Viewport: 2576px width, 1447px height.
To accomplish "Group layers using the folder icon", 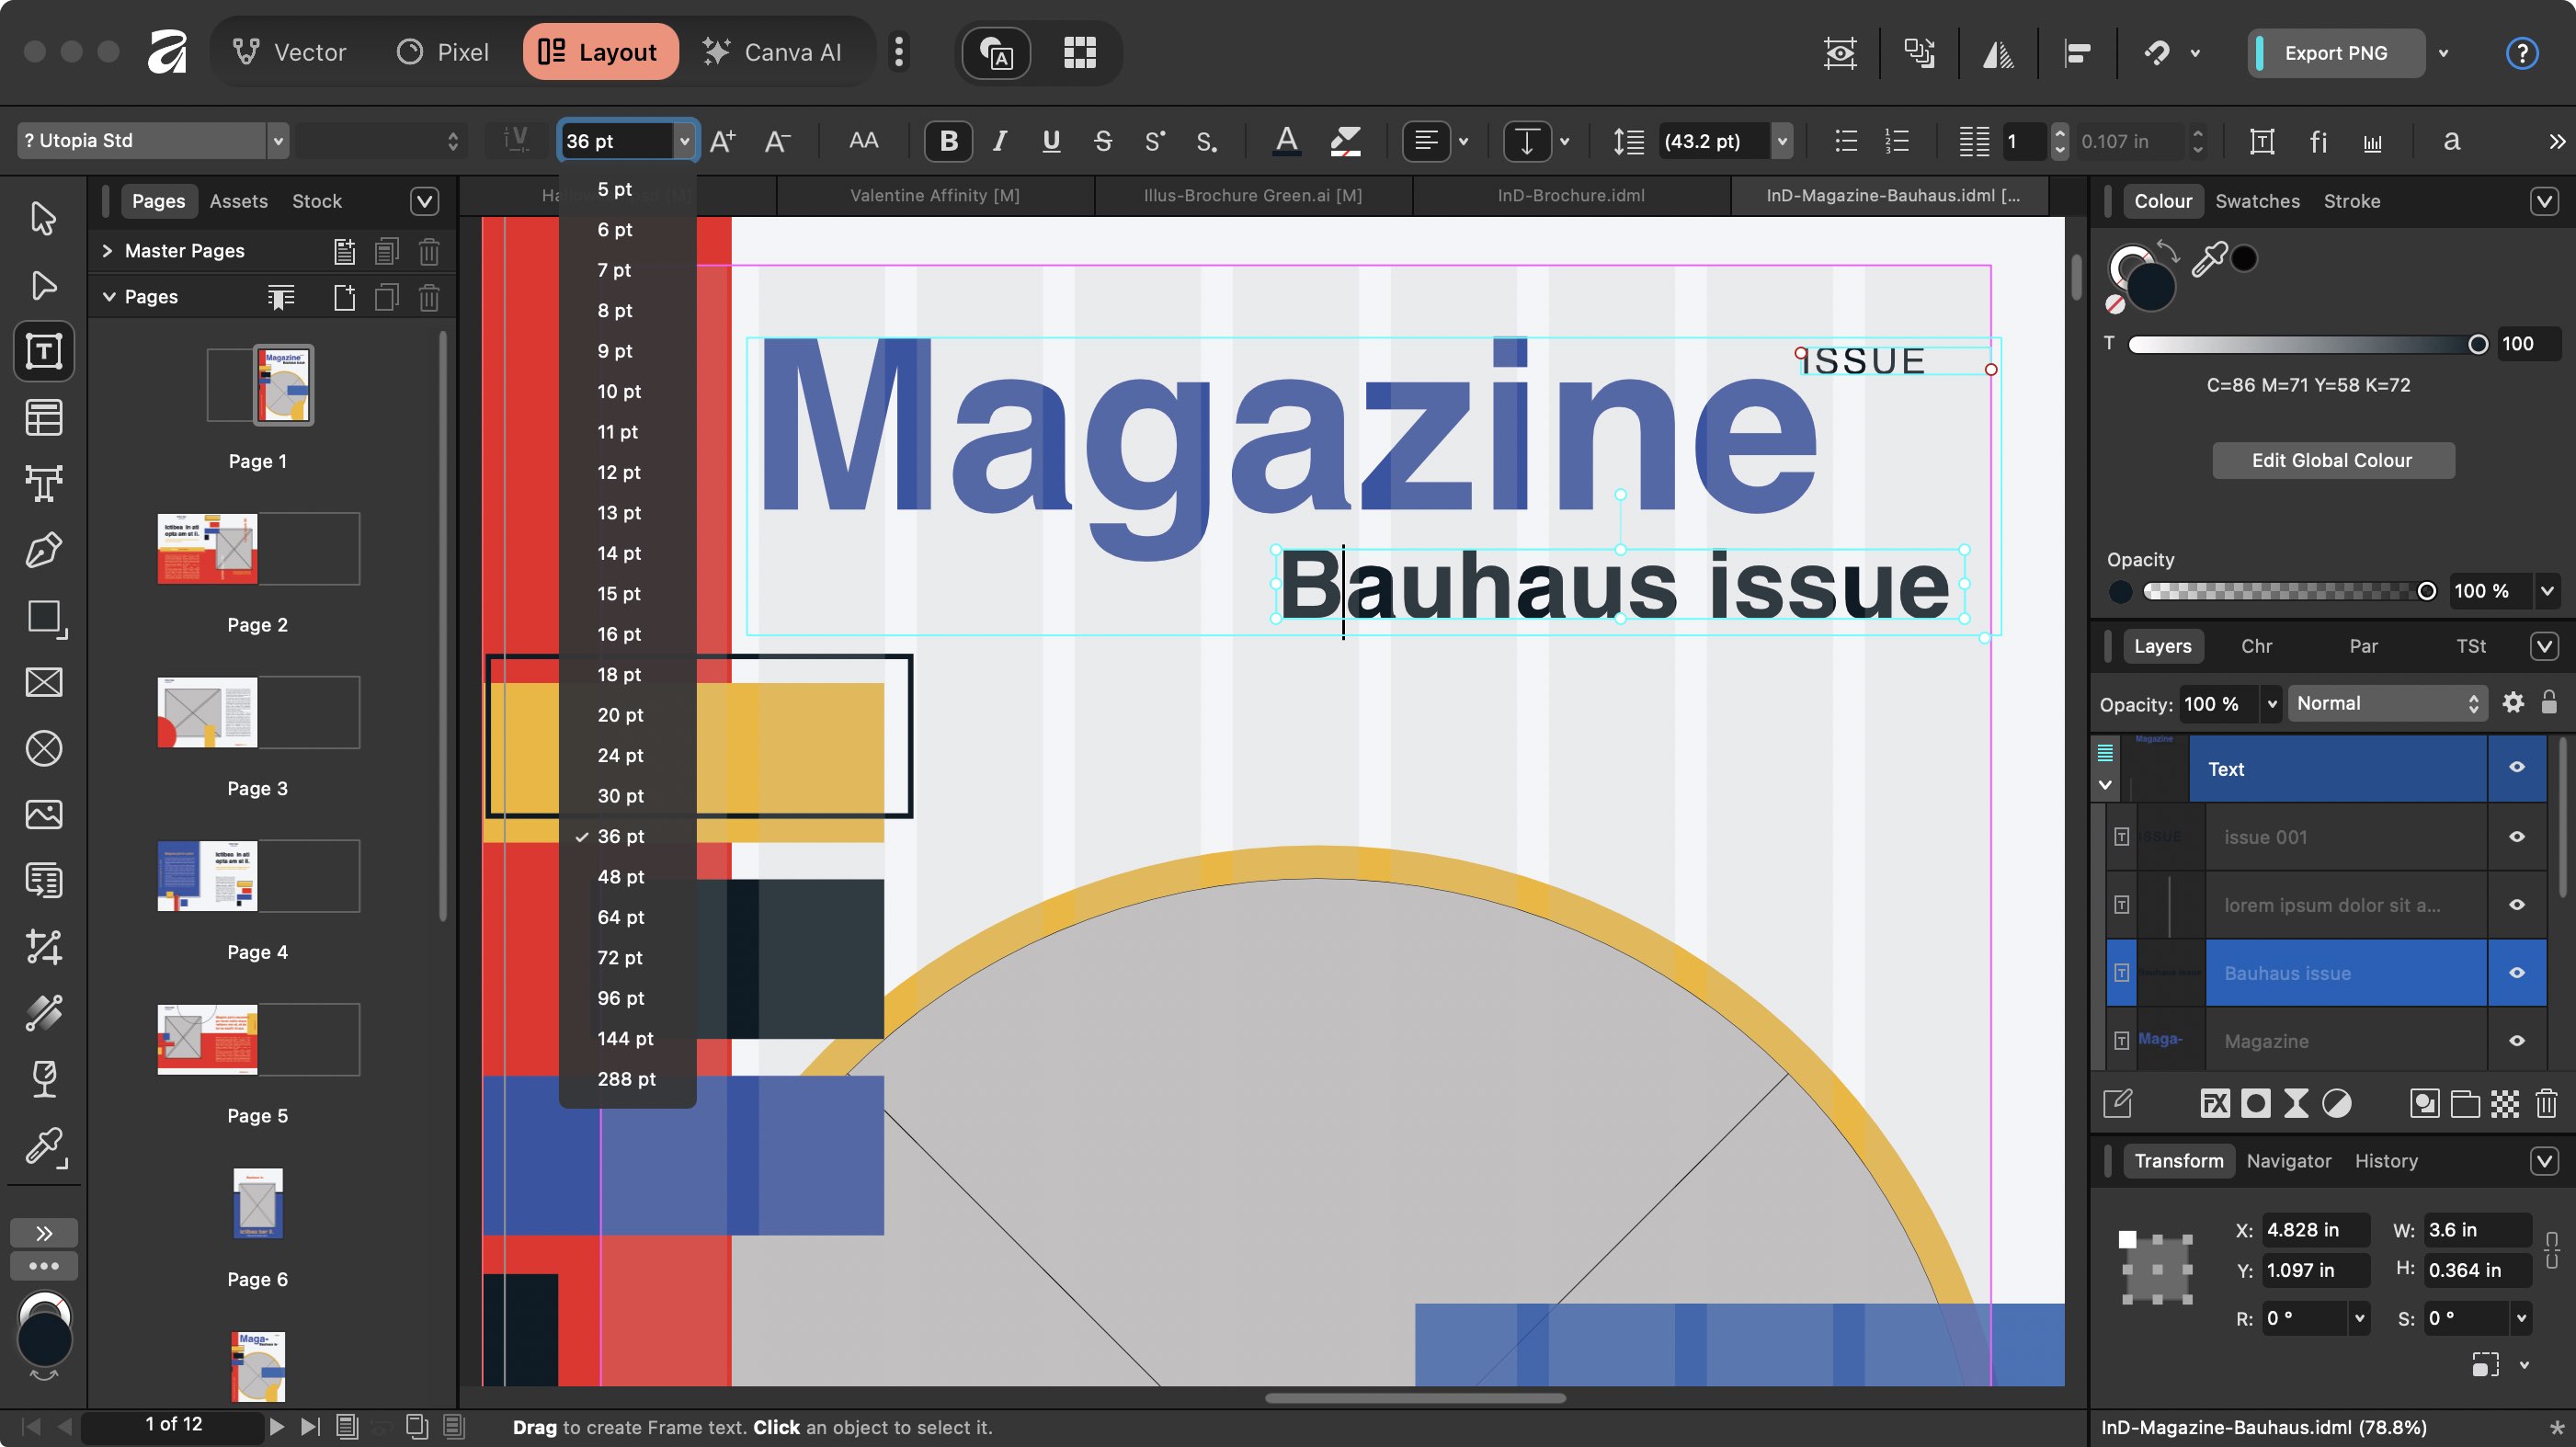I will pos(2465,1103).
